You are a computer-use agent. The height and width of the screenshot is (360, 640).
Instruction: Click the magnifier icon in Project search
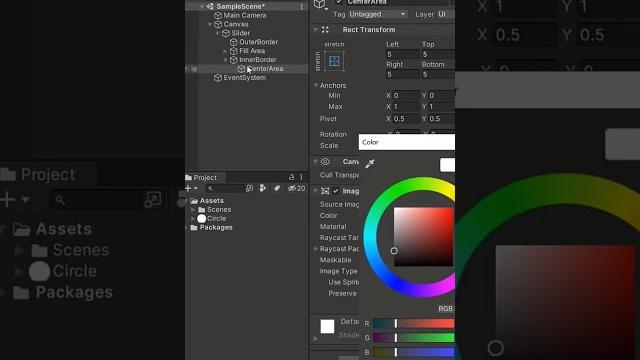(x=211, y=189)
